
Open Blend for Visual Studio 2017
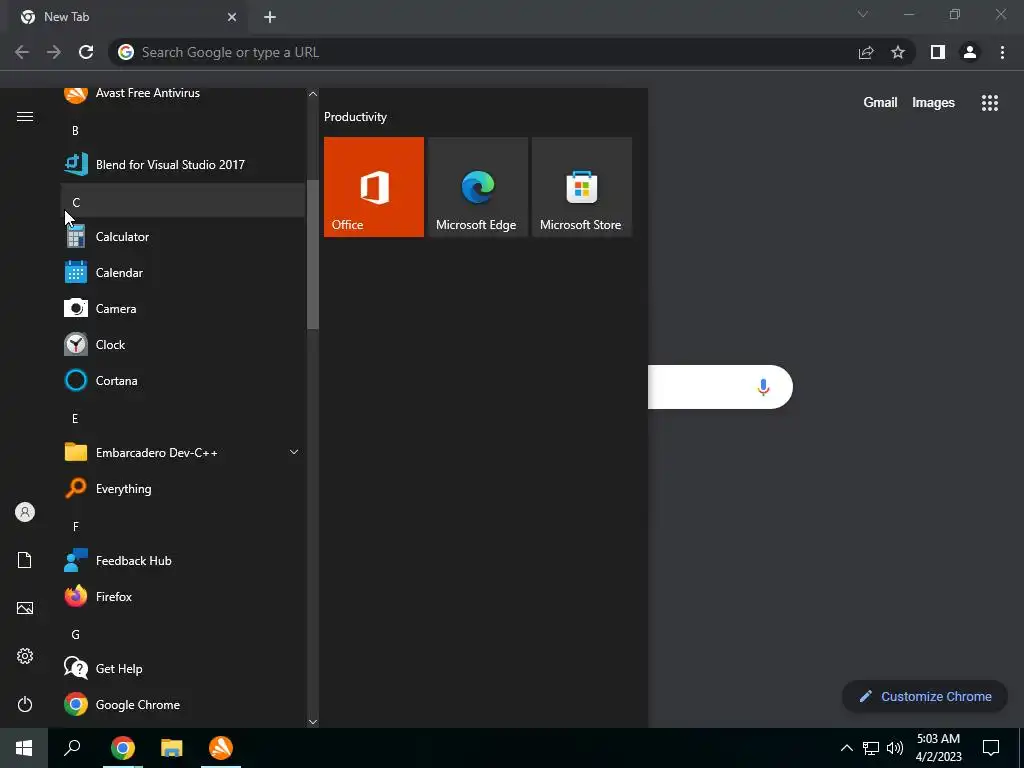click(183, 165)
